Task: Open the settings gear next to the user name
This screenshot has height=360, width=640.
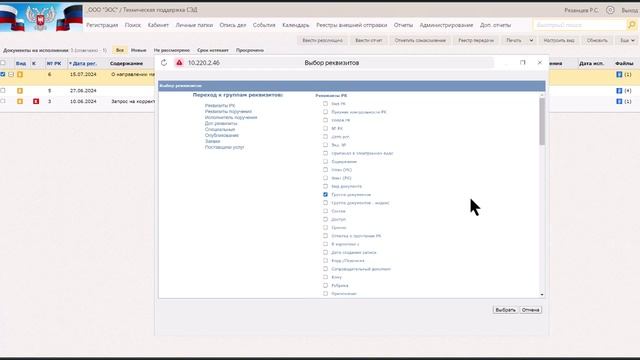Action: [610, 10]
